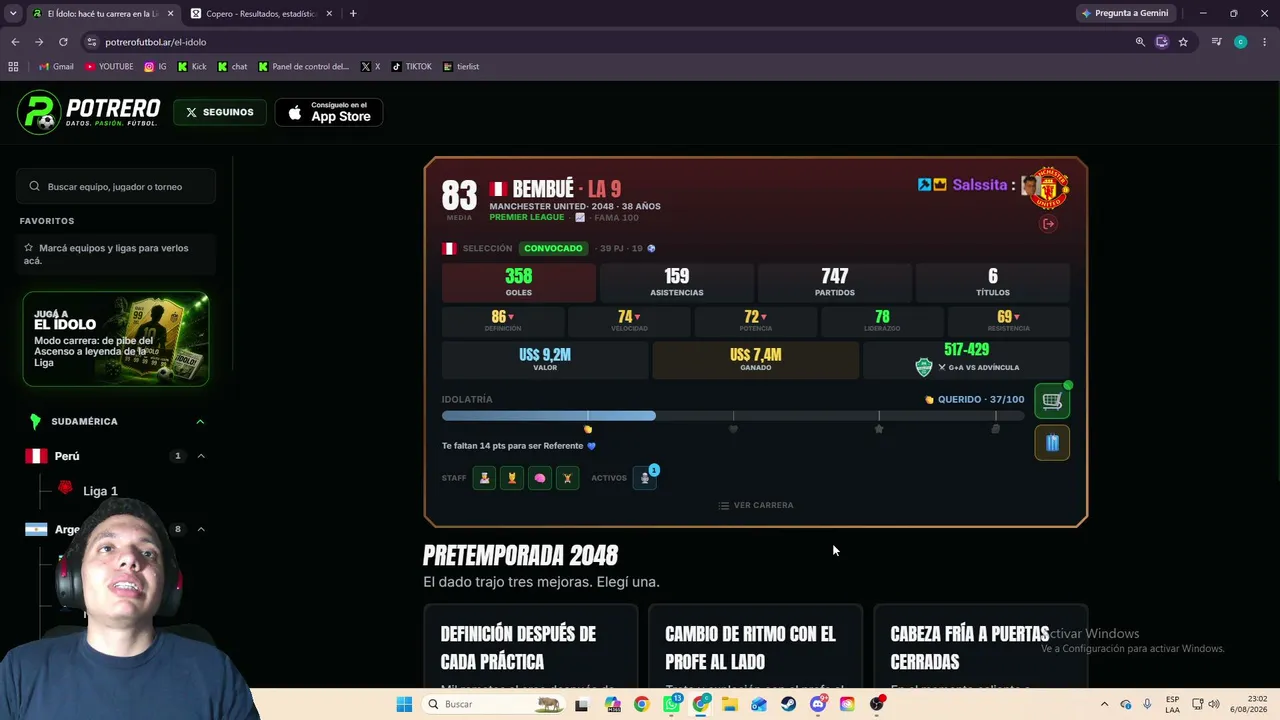Click the Potrero logo

pyautogui.click(x=89, y=112)
